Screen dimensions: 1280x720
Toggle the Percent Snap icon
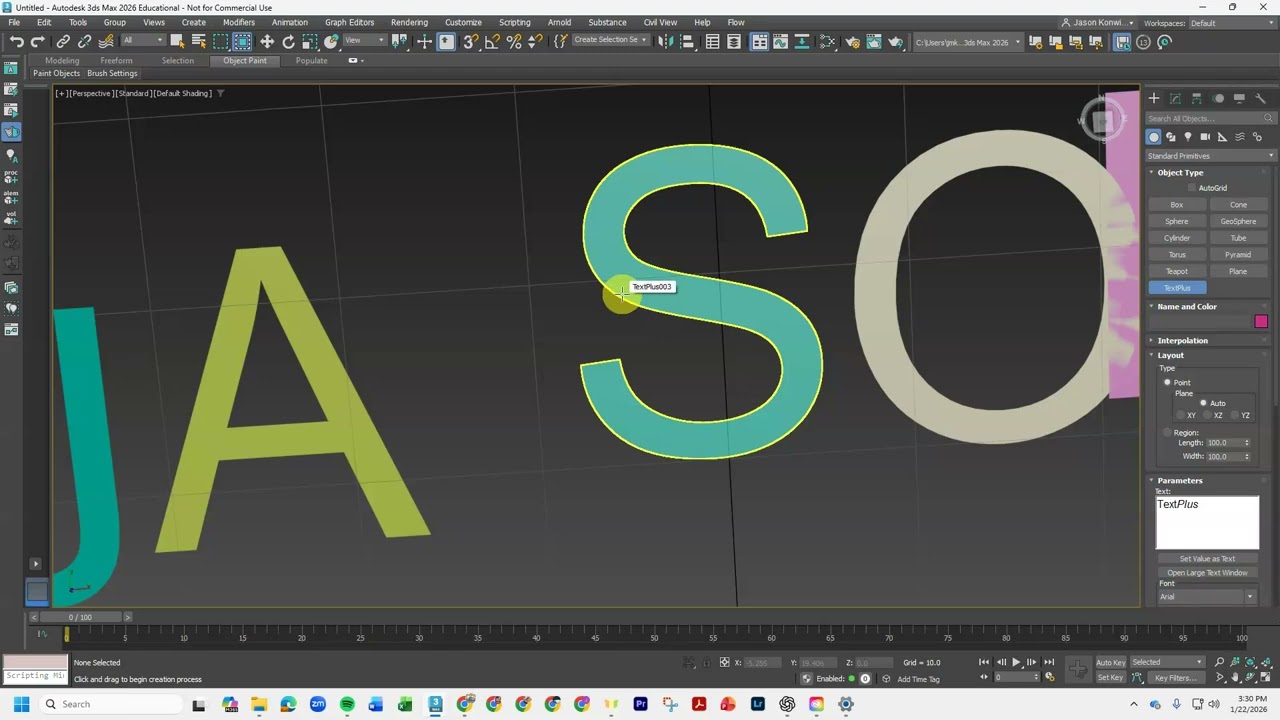click(514, 42)
